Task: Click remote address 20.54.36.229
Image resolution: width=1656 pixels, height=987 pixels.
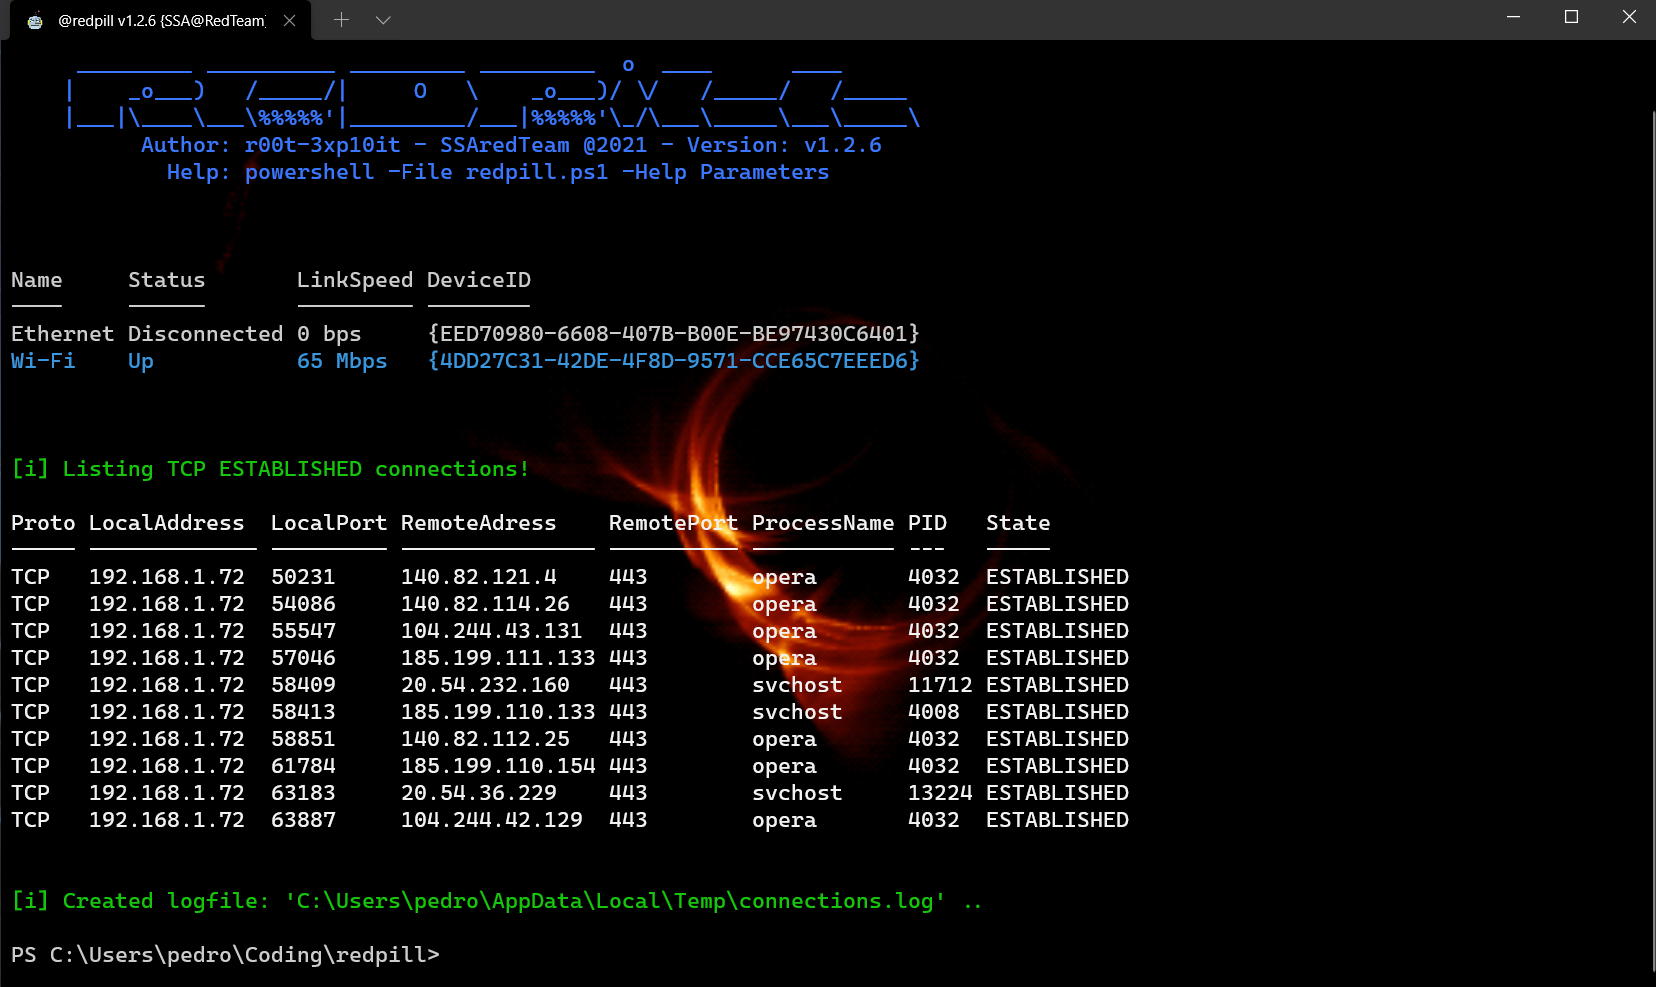Action: 478,793
